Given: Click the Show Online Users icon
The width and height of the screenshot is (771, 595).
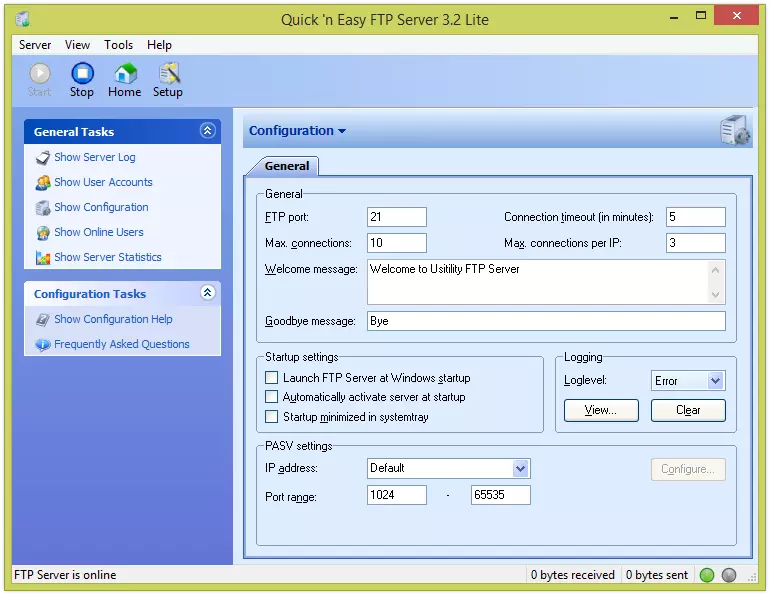Looking at the screenshot, I should pyautogui.click(x=43, y=233).
